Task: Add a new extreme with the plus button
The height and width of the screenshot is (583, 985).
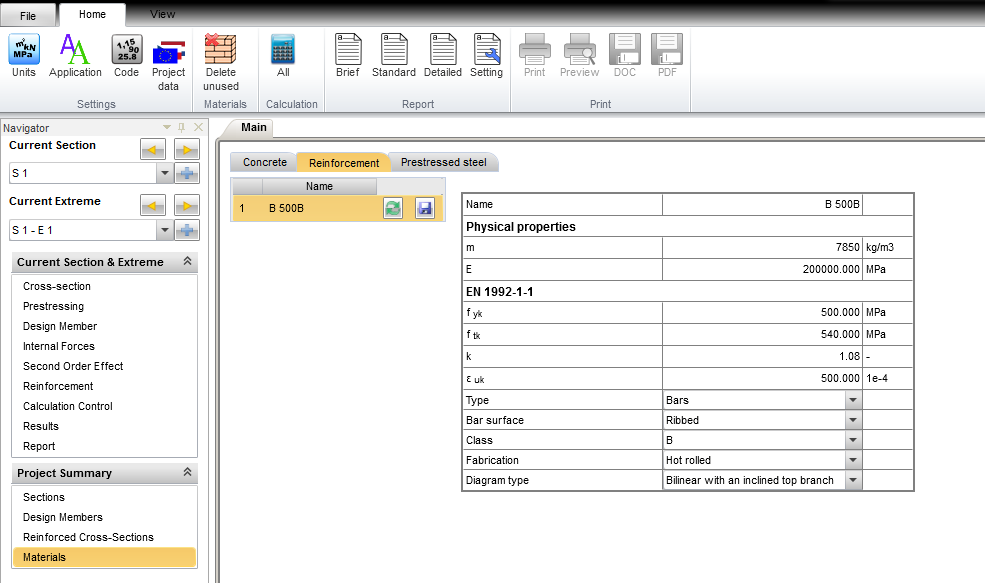Action: pos(187,229)
